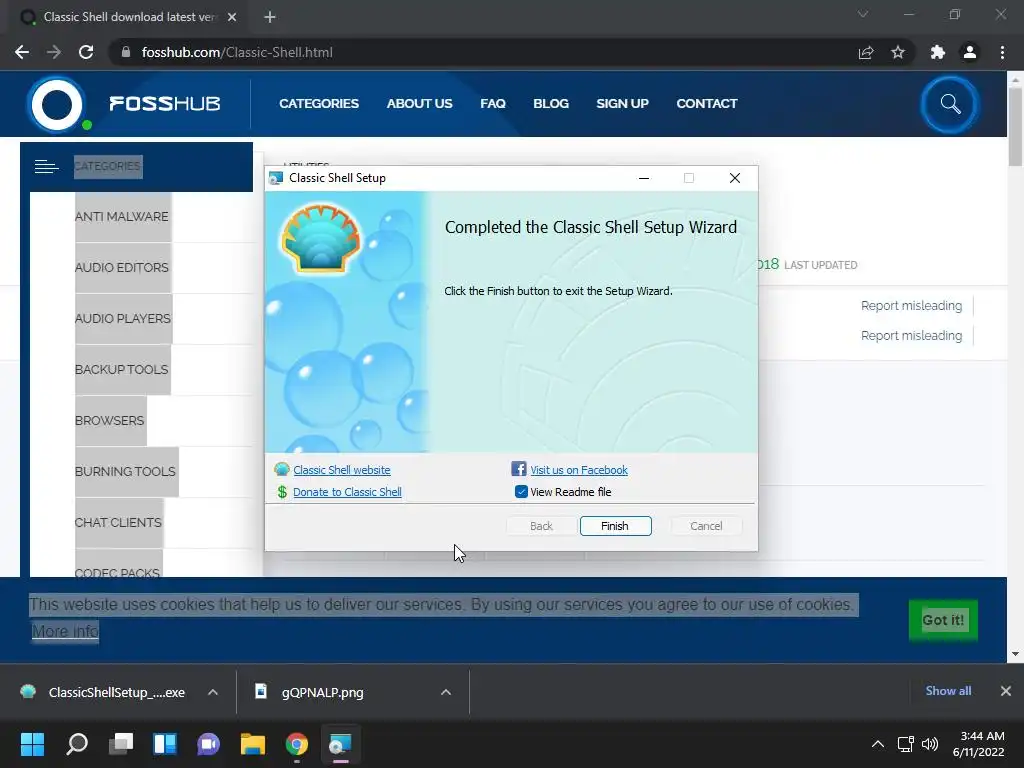Screen dimensions: 1024x768
Task: Go back in Chrome
Action: [22, 52]
